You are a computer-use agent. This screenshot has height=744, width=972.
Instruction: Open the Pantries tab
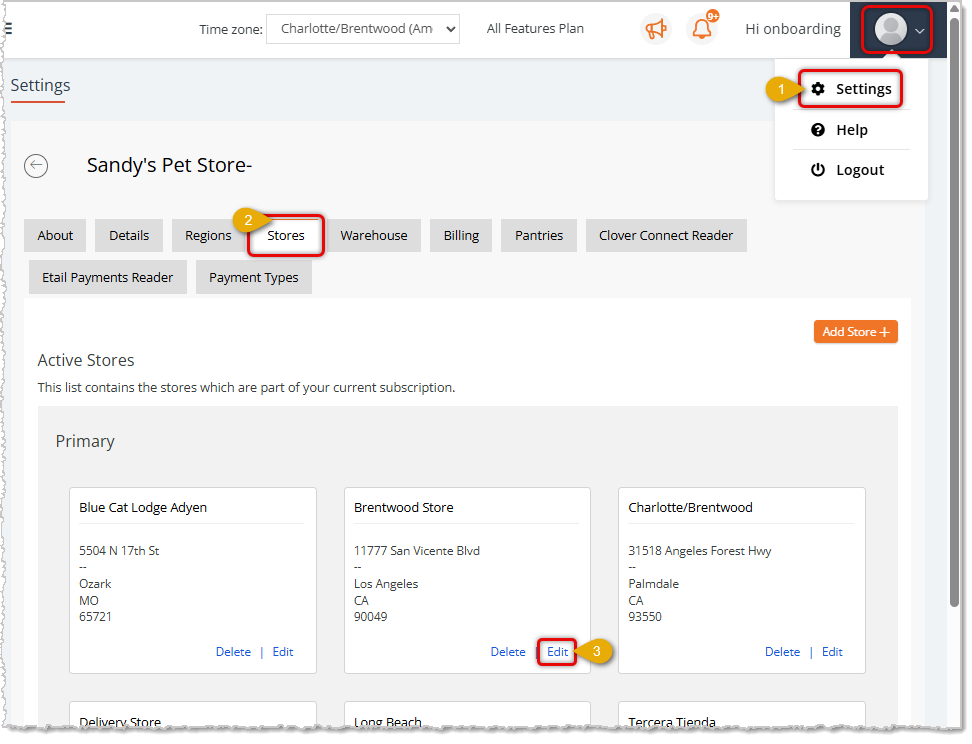pos(539,236)
